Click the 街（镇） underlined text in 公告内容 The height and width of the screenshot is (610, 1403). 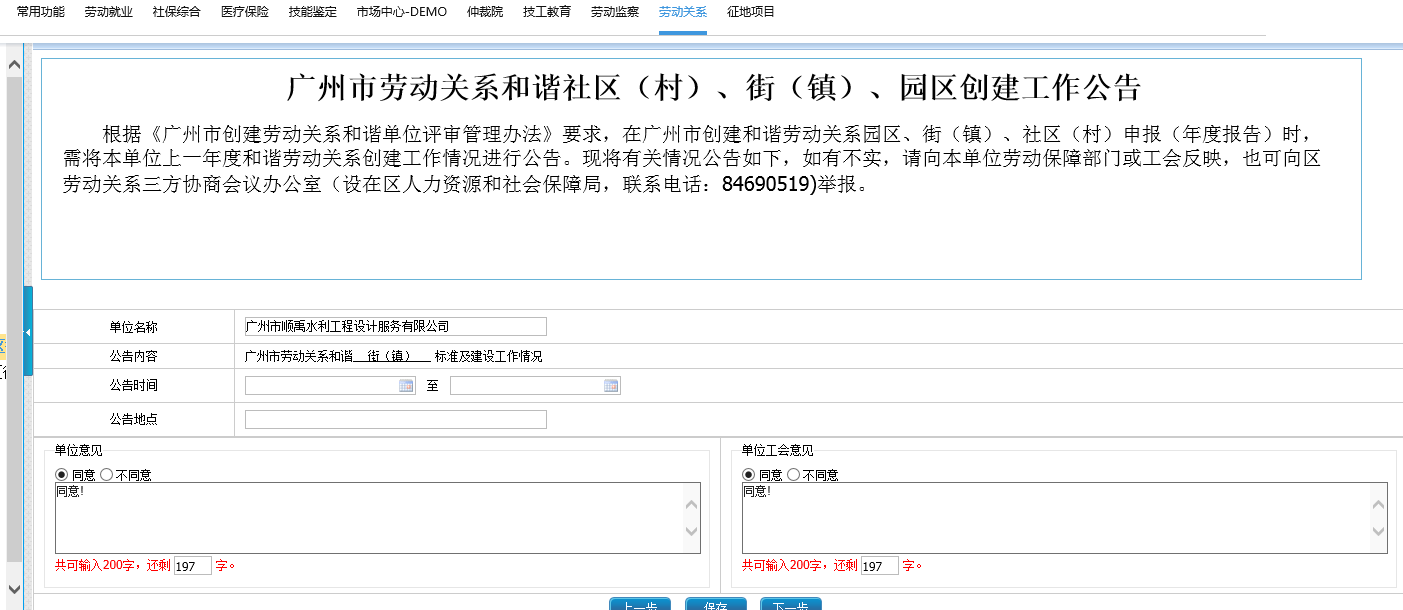(x=392, y=356)
